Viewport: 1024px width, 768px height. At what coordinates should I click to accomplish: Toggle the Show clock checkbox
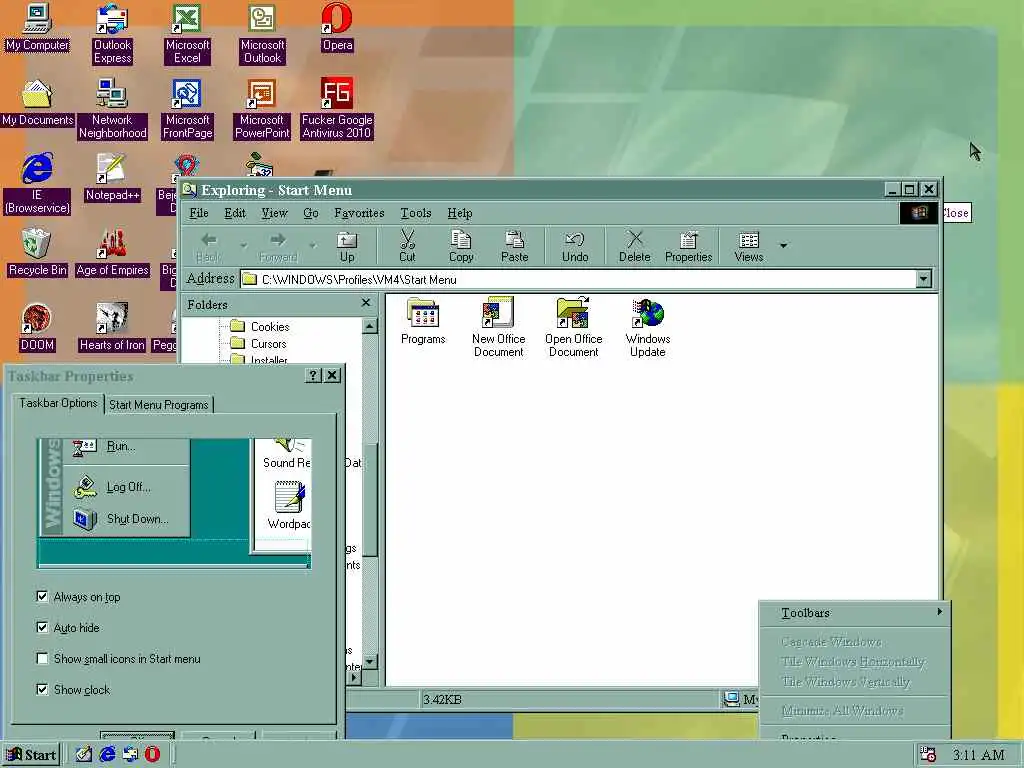[42, 690]
